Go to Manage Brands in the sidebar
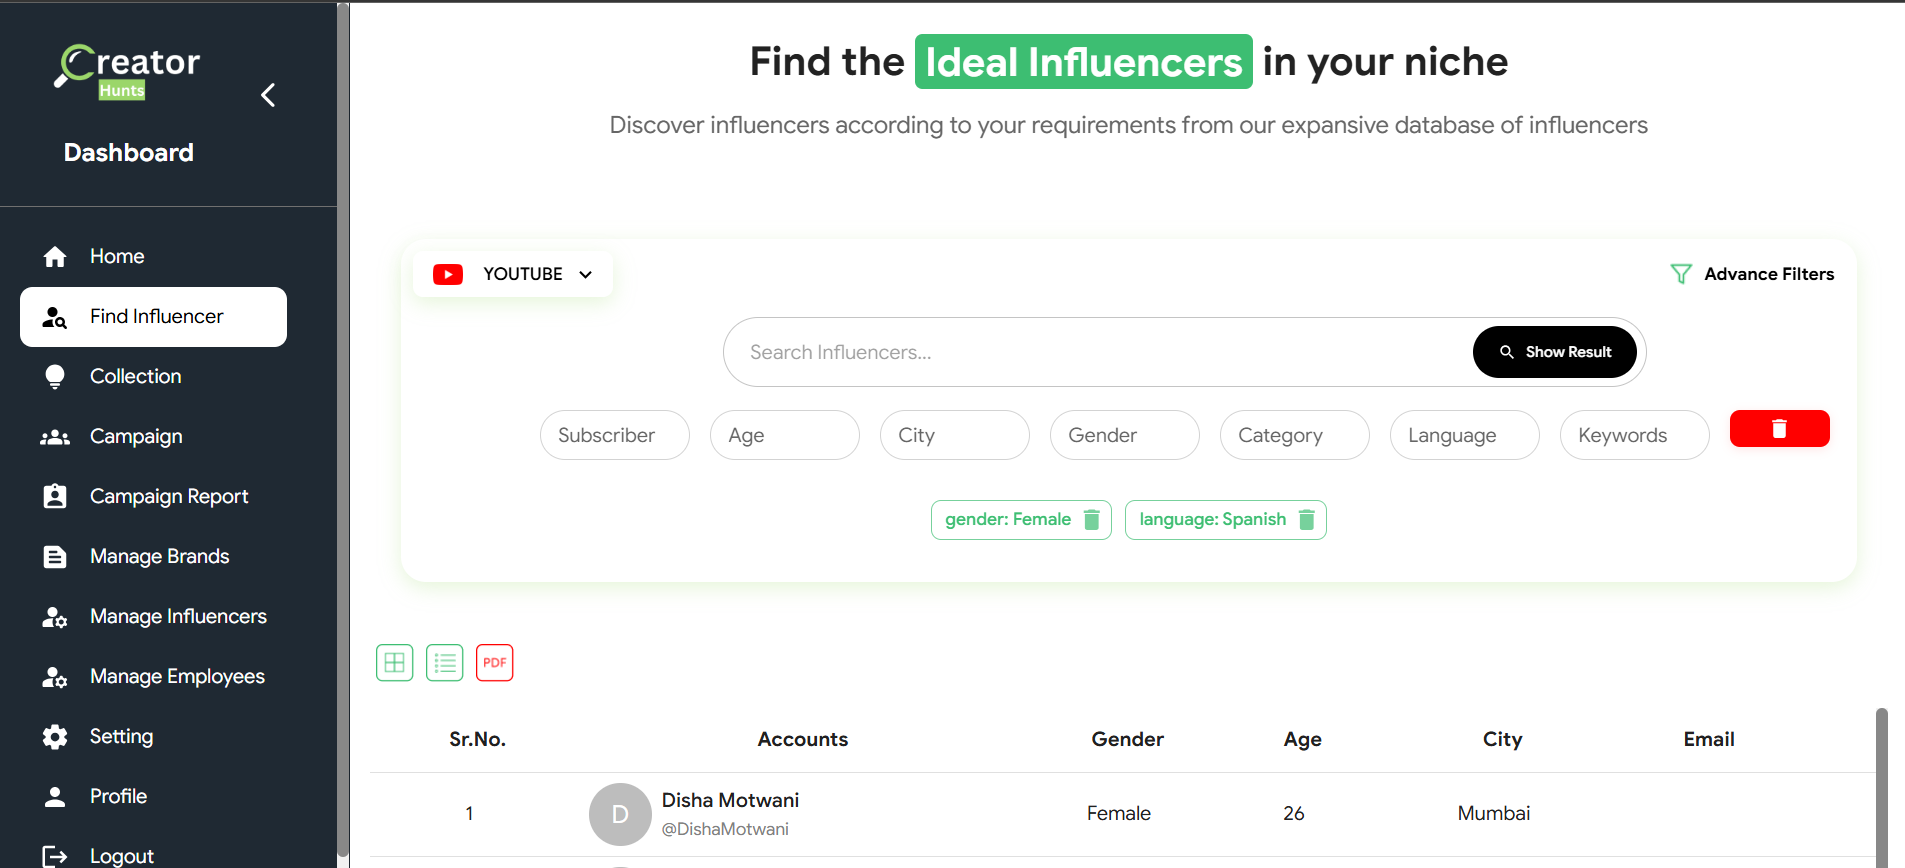The height and width of the screenshot is (868, 1905). (x=160, y=556)
